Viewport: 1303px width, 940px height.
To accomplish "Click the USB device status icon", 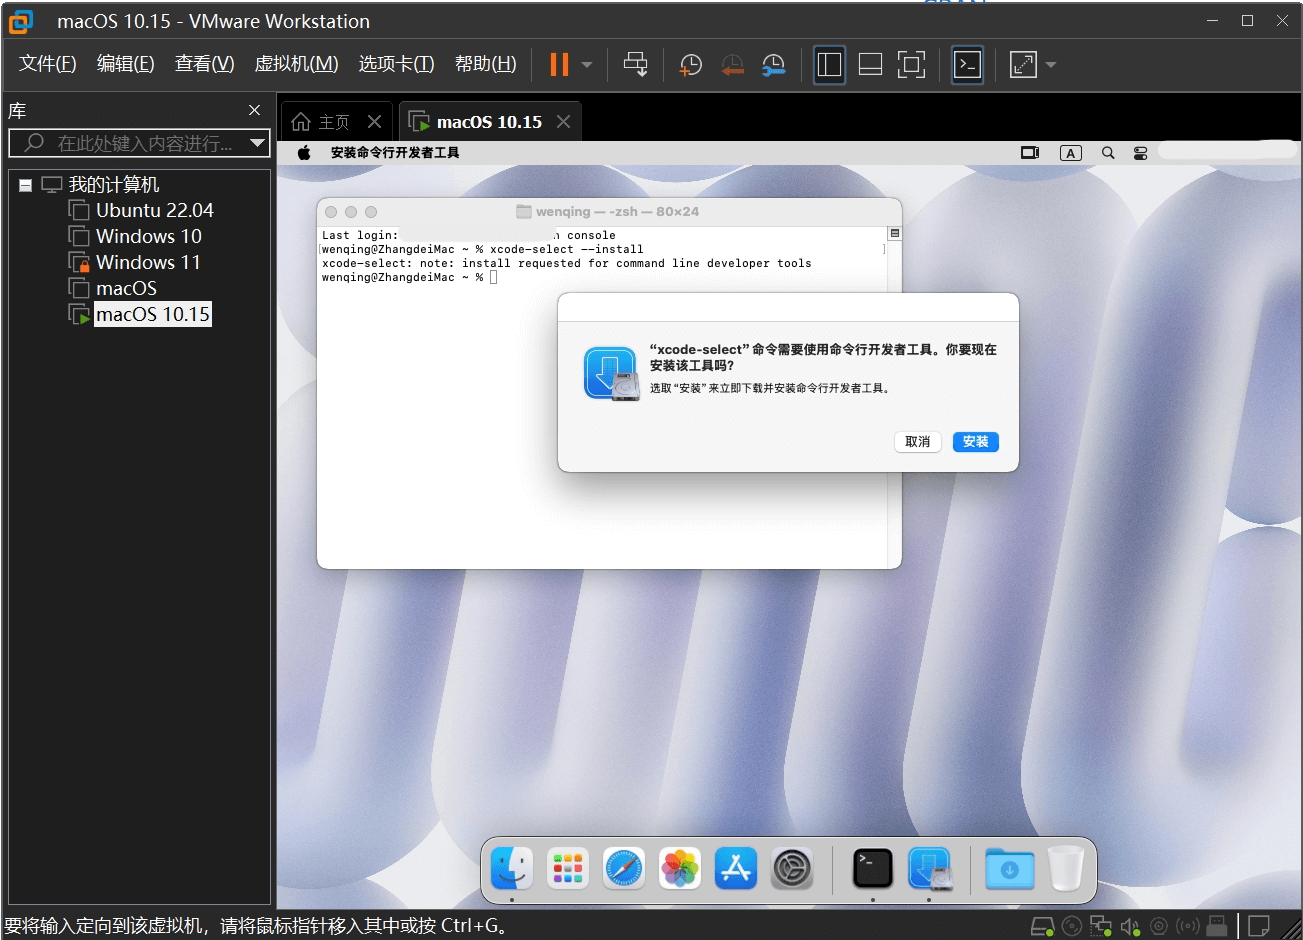I will click(x=1217, y=926).
